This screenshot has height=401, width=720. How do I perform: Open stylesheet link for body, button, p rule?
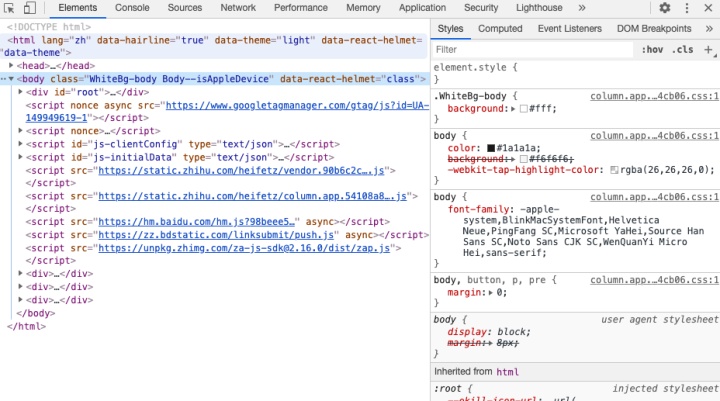click(654, 280)
